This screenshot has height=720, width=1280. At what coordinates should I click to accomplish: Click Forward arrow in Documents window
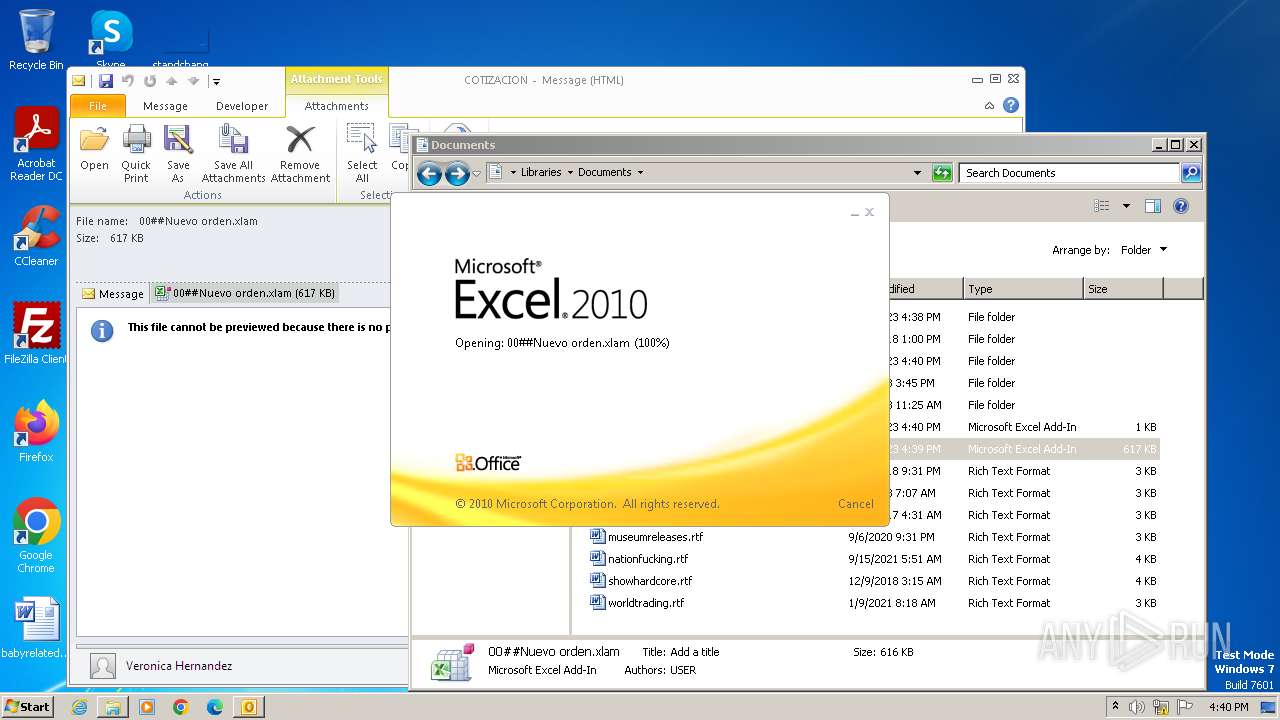point(457,173)
